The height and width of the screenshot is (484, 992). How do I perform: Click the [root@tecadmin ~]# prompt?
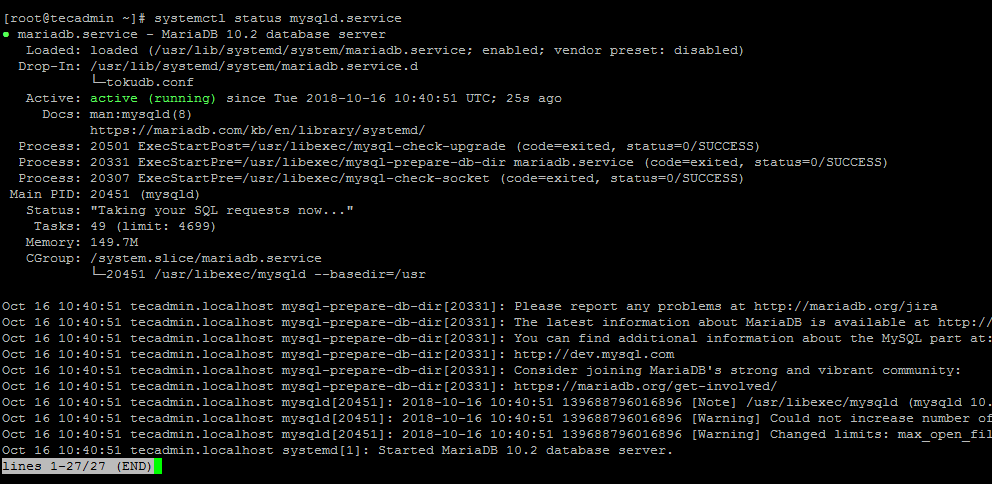point(75,18)
